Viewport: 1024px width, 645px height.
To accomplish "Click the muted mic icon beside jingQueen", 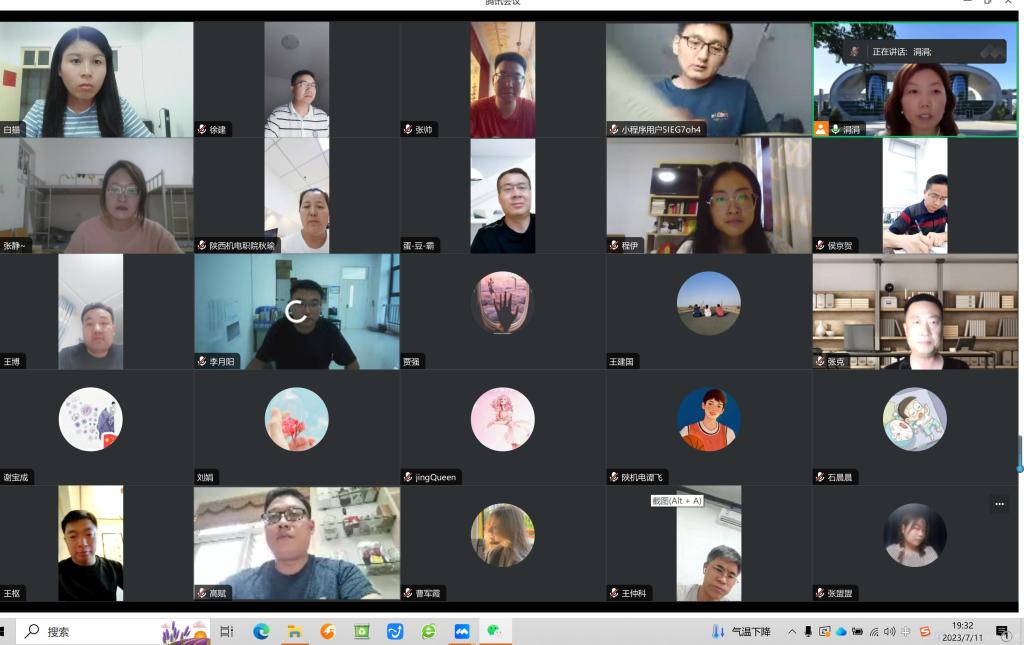I will coord(408,477).
